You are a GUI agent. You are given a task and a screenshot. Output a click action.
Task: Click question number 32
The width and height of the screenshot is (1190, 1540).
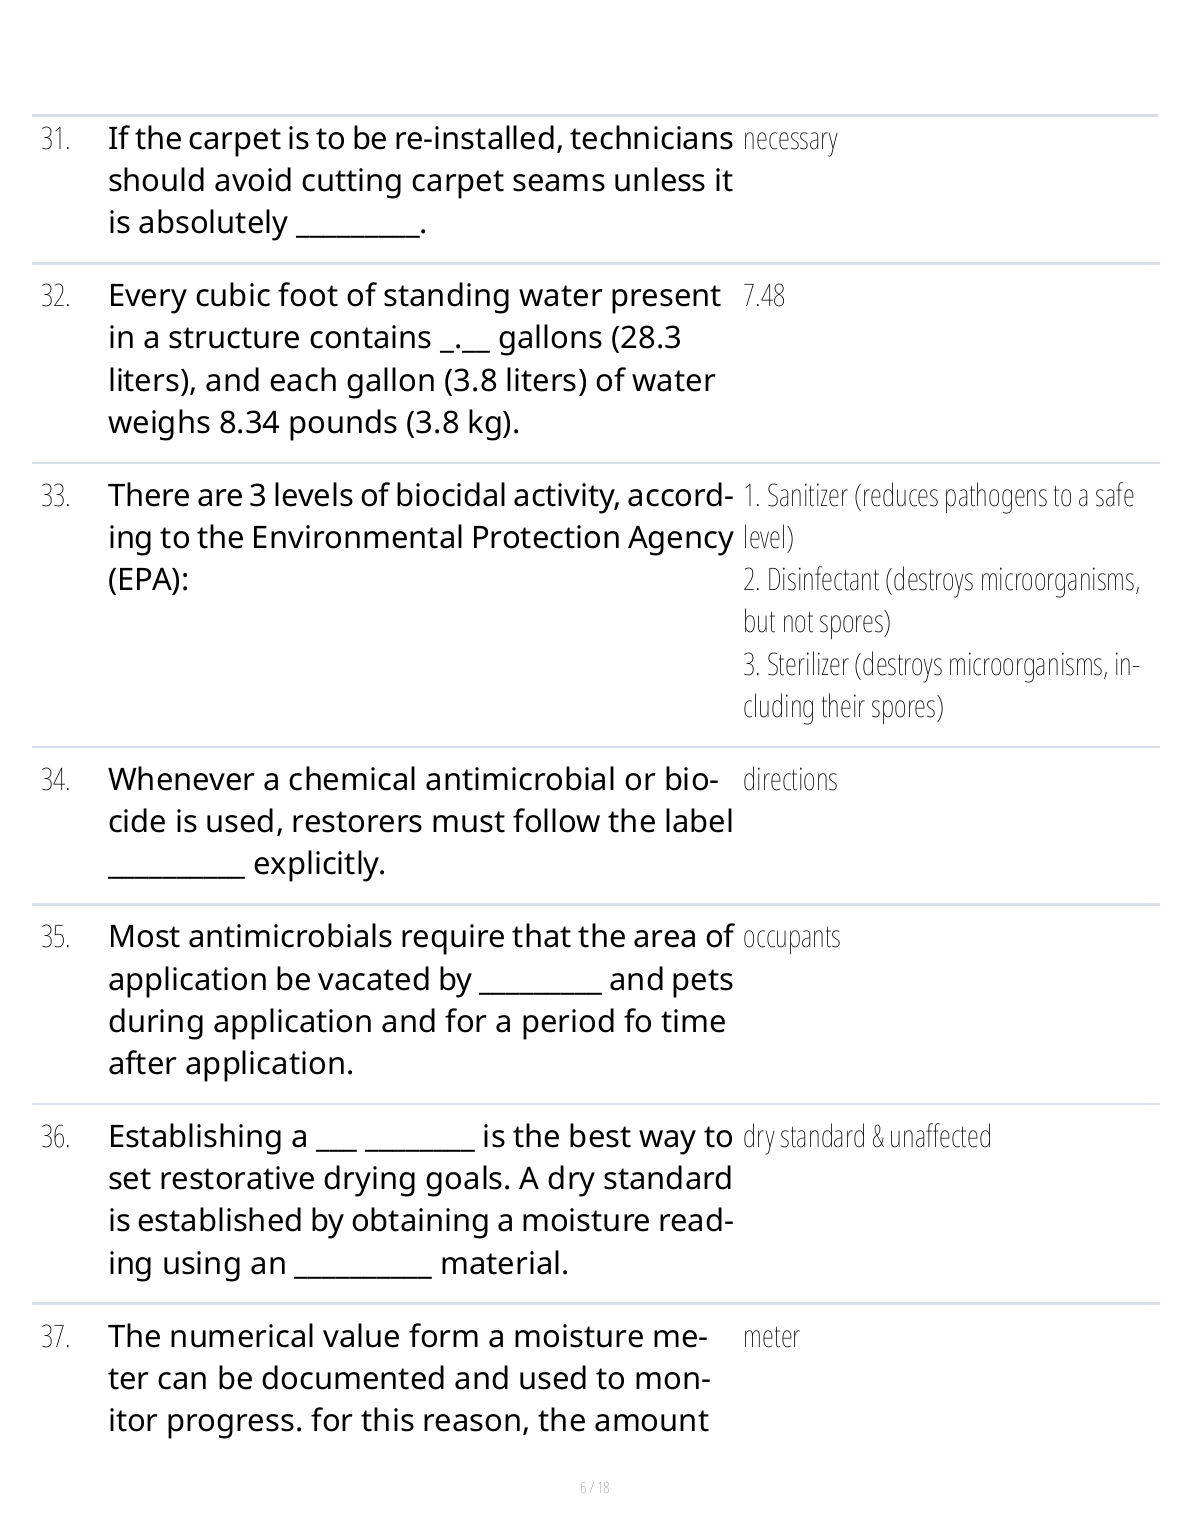[56, 296]
